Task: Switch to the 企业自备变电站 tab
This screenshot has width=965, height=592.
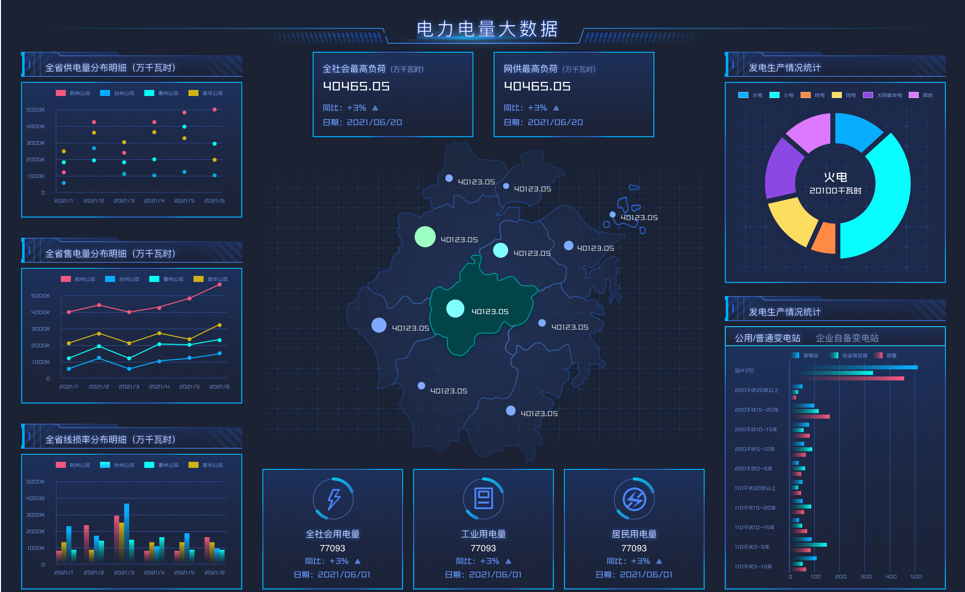Action: [x=847, y=338]
